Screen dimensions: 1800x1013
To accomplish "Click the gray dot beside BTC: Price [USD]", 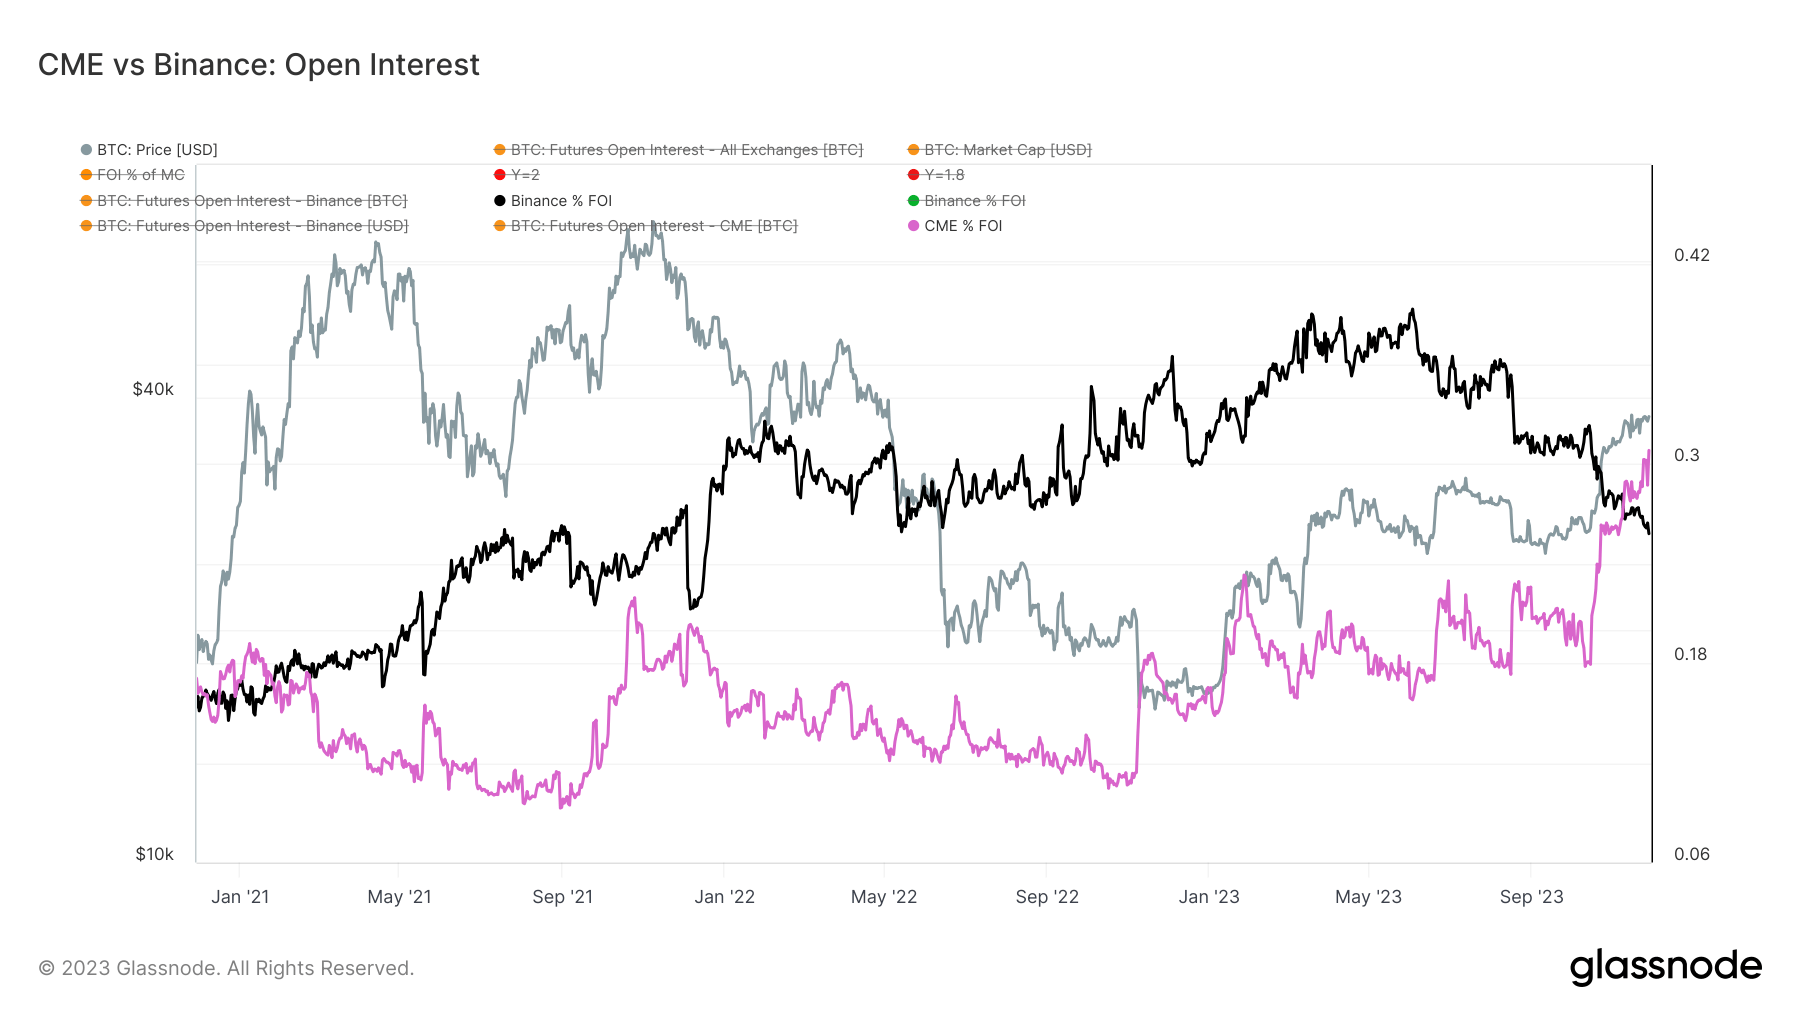I will click(x=86, y=150).
